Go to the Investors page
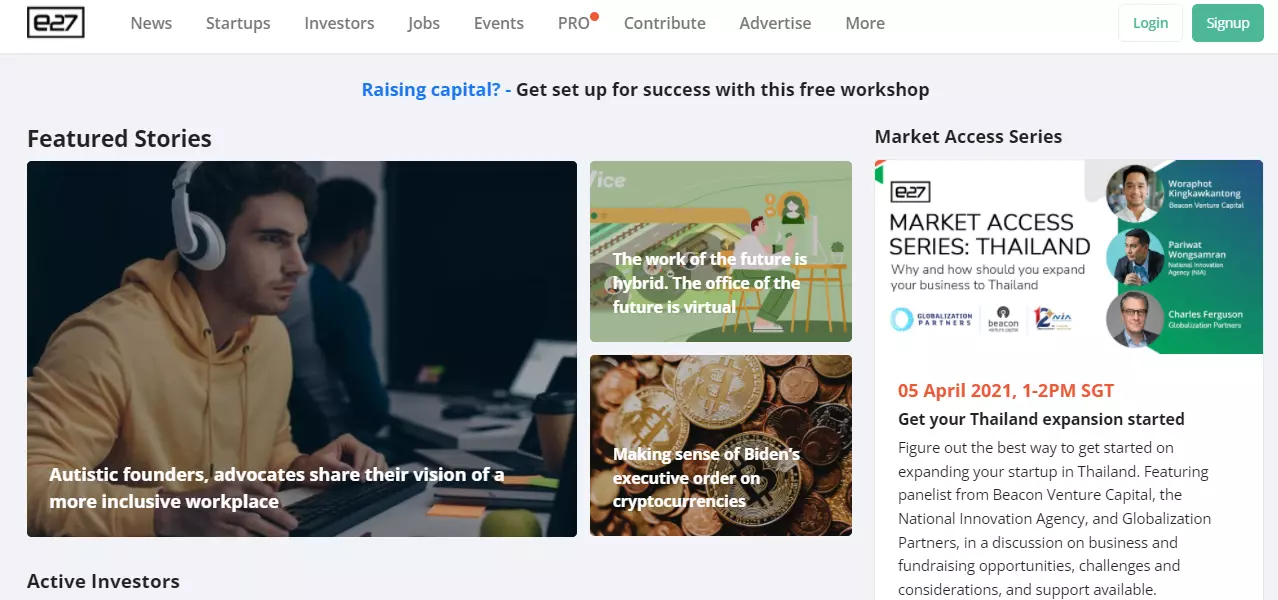This screenshot has width=1278, height=600. pyautogui.click(x=339, y=23)
